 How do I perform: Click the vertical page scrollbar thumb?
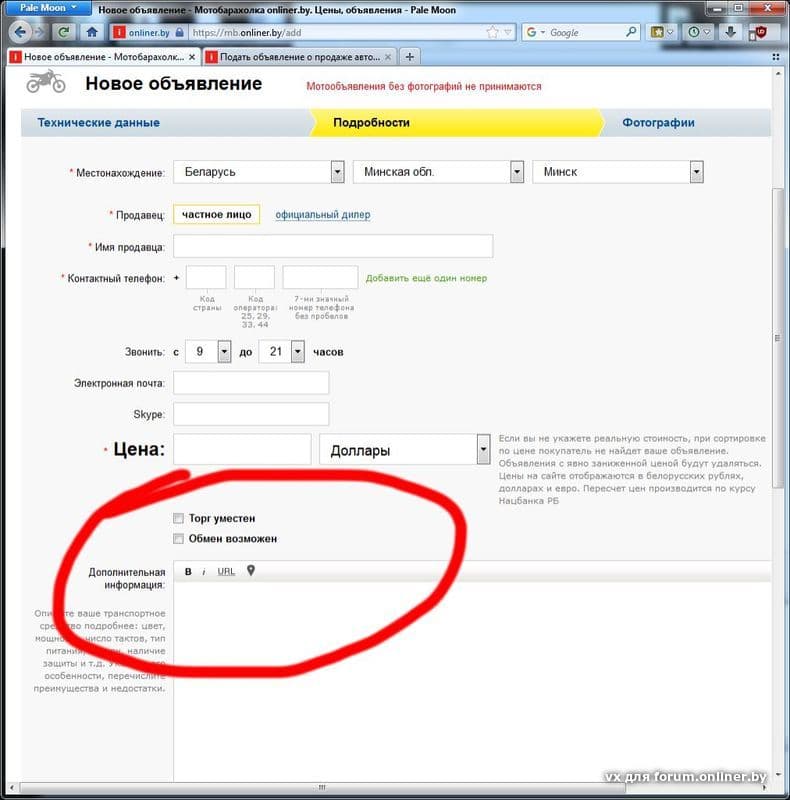778,338
